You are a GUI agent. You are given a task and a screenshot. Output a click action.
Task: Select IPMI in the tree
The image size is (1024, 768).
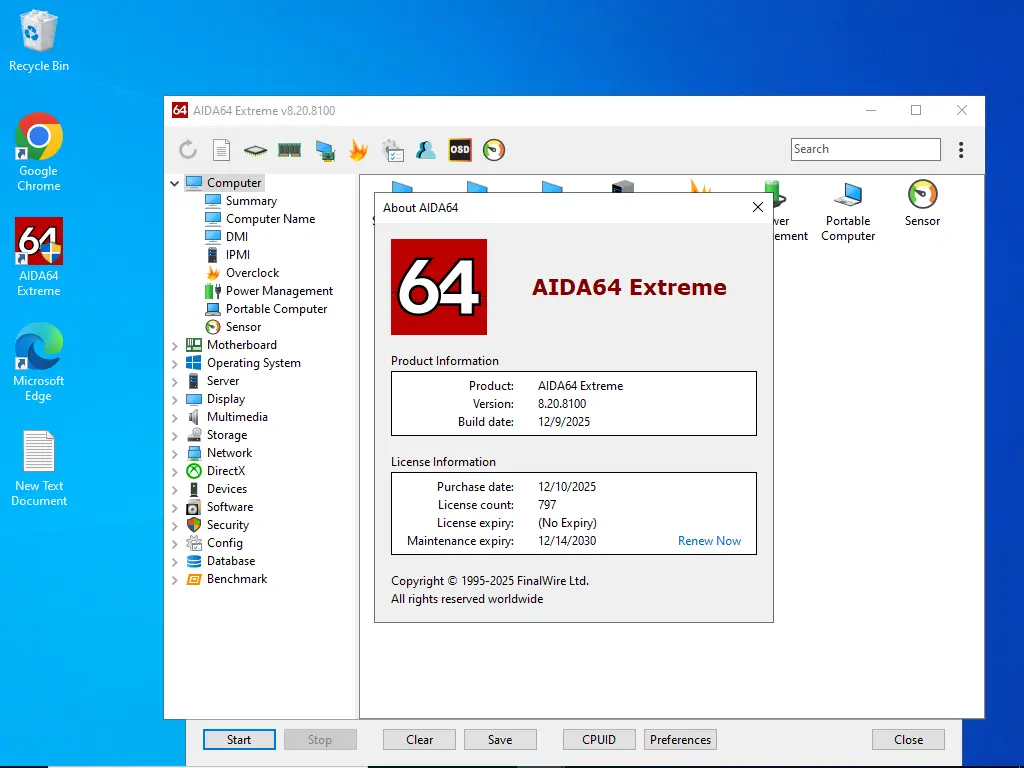point(238,255)
